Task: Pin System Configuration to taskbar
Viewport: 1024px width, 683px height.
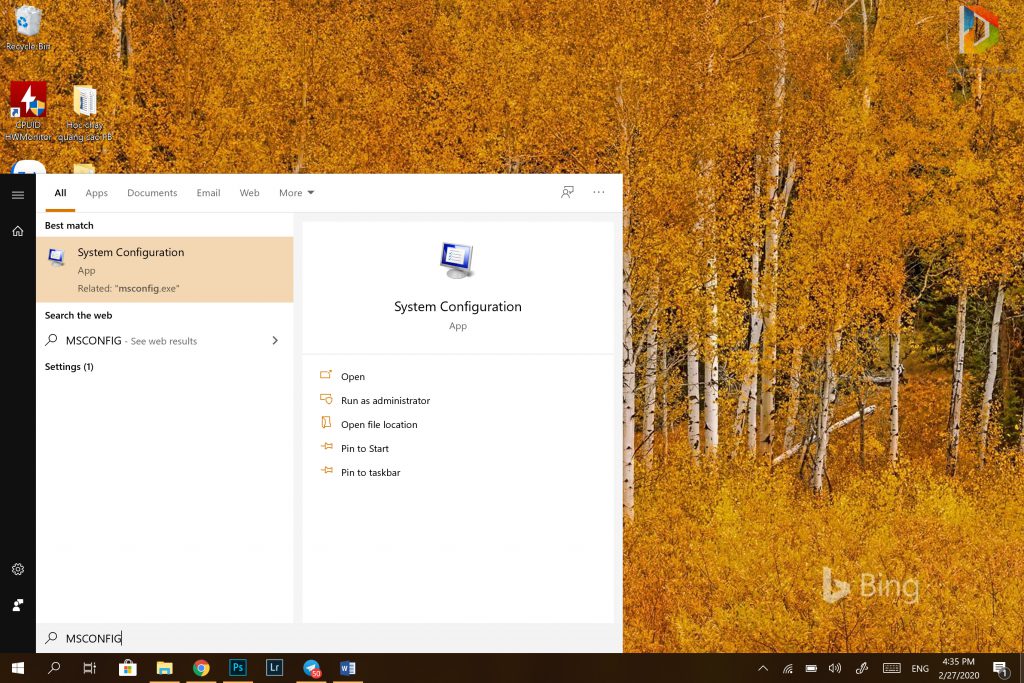Action: pyautogui.click(x=370, y=473)
